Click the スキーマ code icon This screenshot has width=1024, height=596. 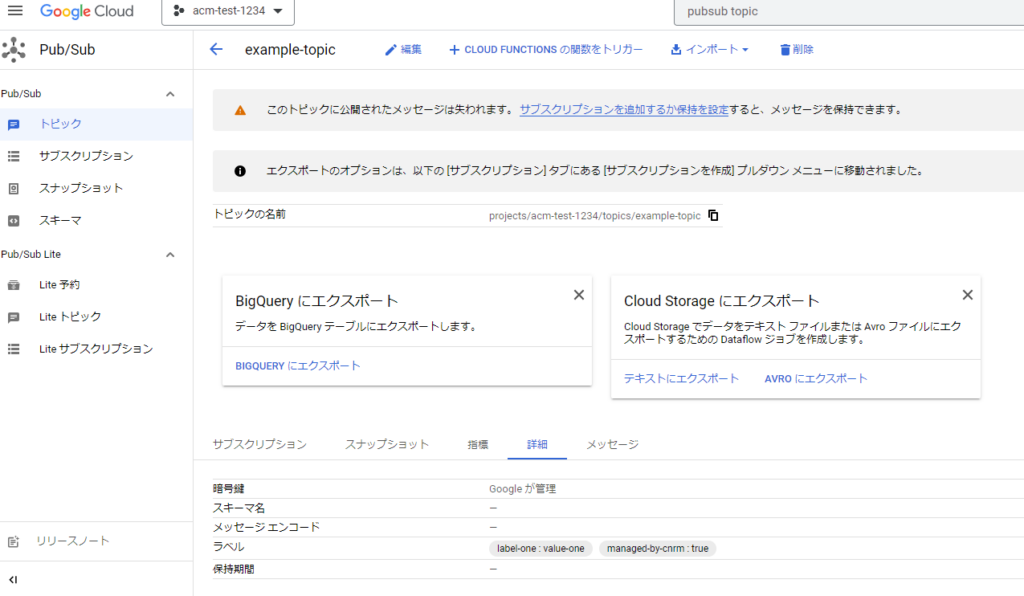14,221
